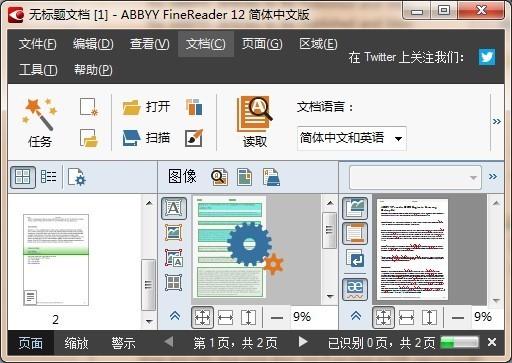
Task: Open the 工具(T) menu
Action: point(38,70)
